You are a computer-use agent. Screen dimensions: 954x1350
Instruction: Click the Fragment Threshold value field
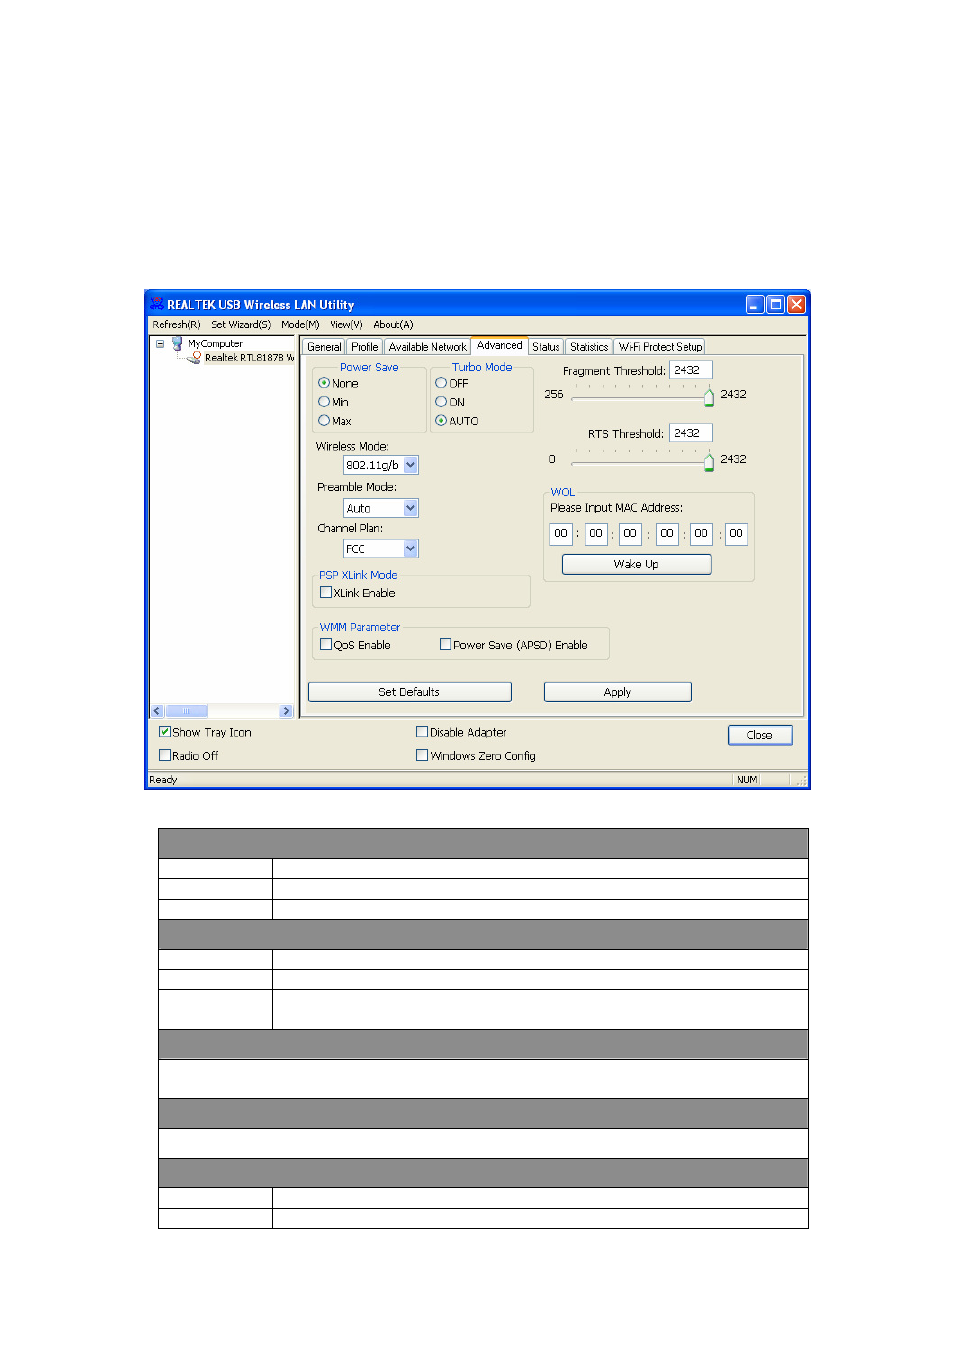coord(691,370)
